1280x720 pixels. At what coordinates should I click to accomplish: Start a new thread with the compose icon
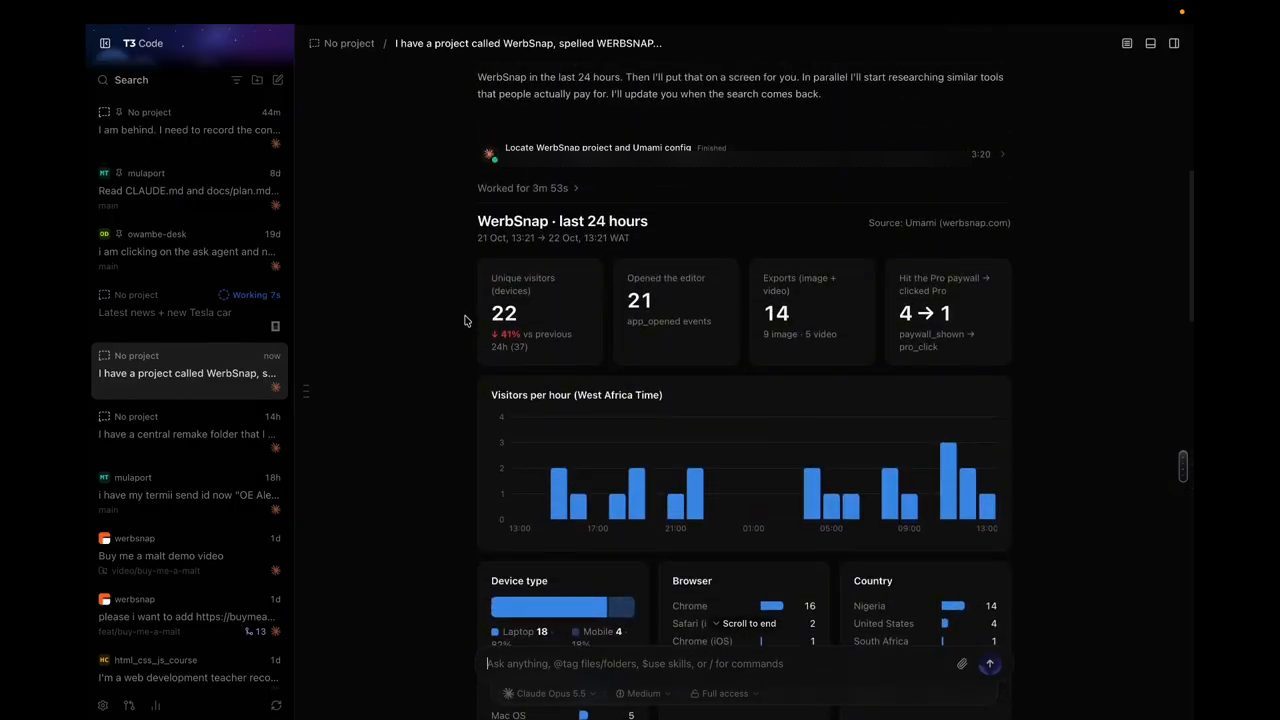278,80
